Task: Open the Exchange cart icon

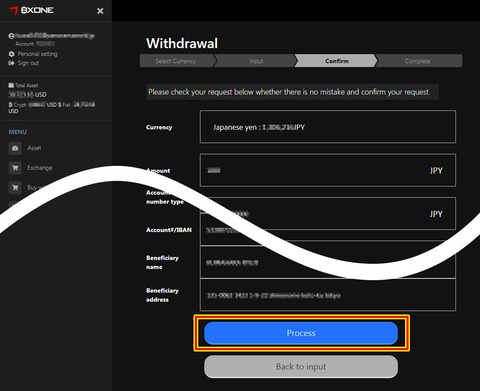Action: pyautogui.click(x=15, y=168)
